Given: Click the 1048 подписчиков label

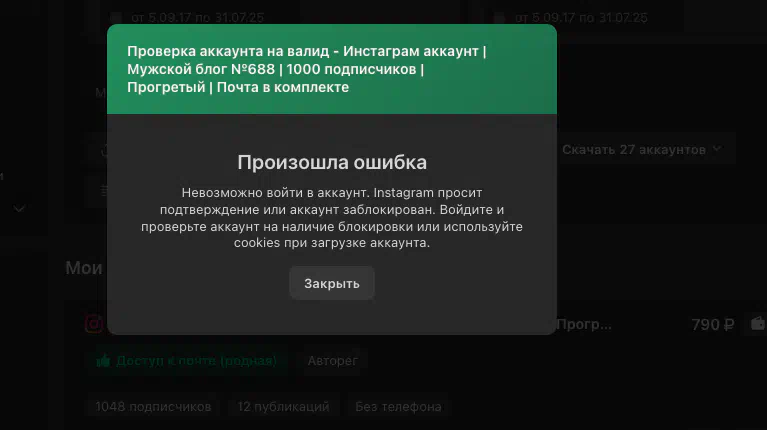Looking at the screenshot, I should point(153,407).
